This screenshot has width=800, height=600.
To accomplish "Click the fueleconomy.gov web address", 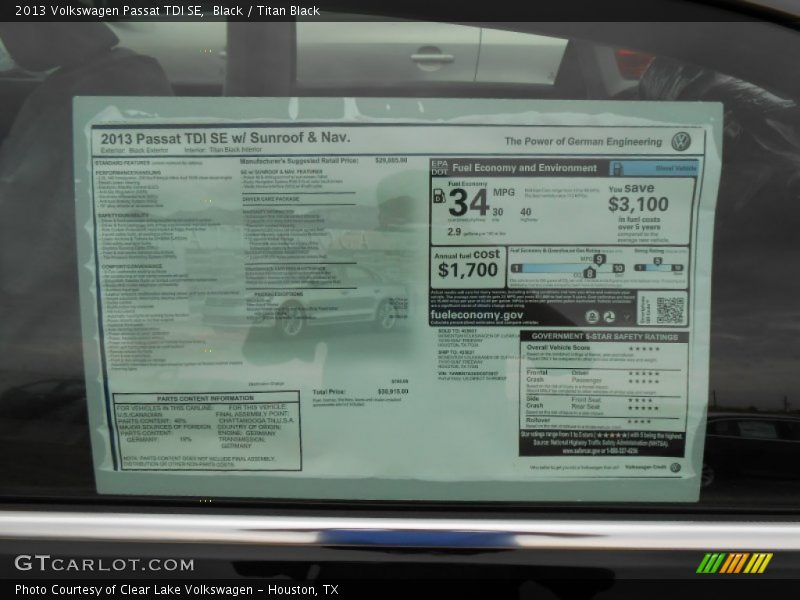I will click(x=476, y=314).
